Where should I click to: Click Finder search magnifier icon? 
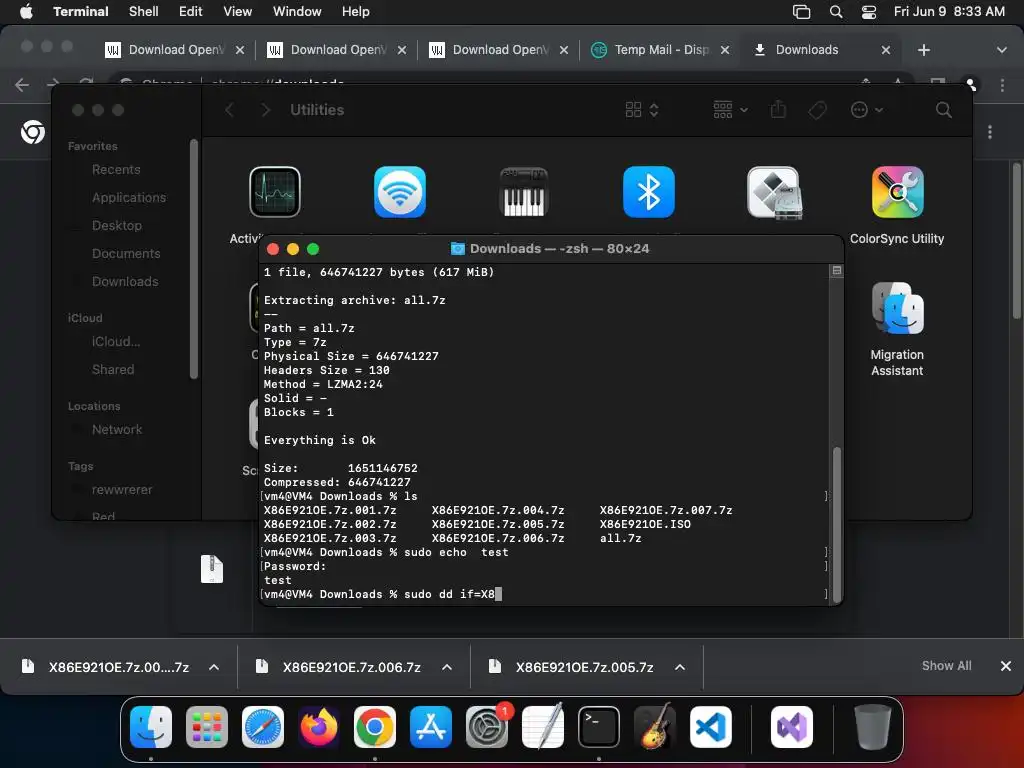click(x=943, y=110)
